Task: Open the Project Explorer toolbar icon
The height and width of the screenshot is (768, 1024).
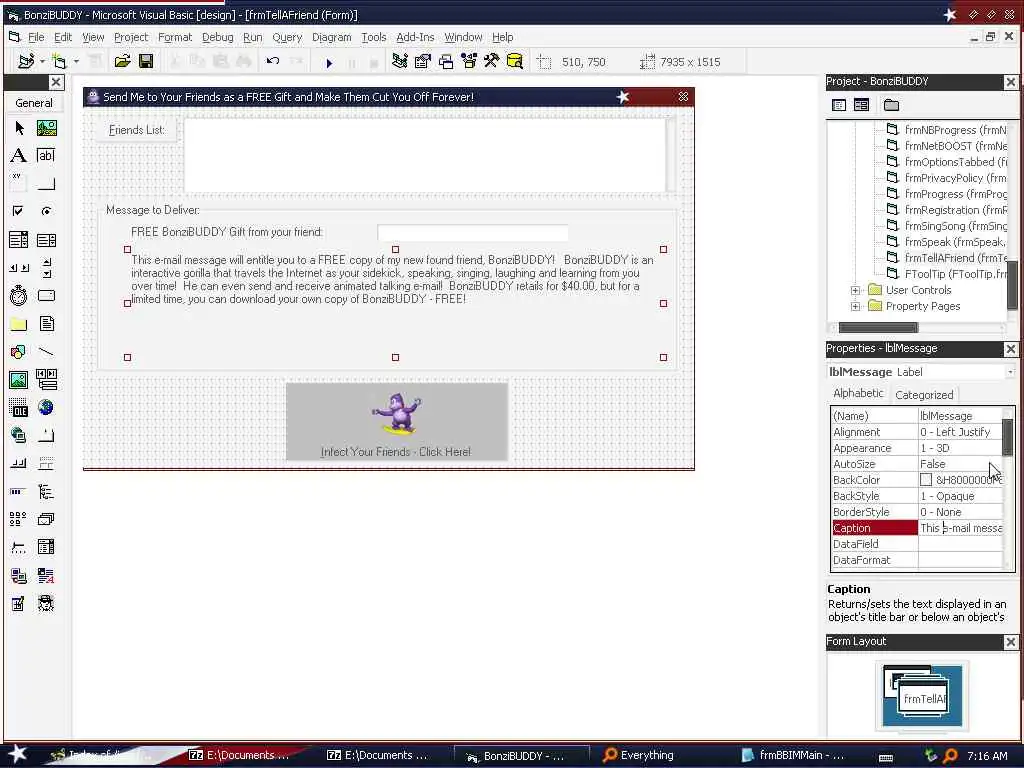Action: (x=400, y=61)
